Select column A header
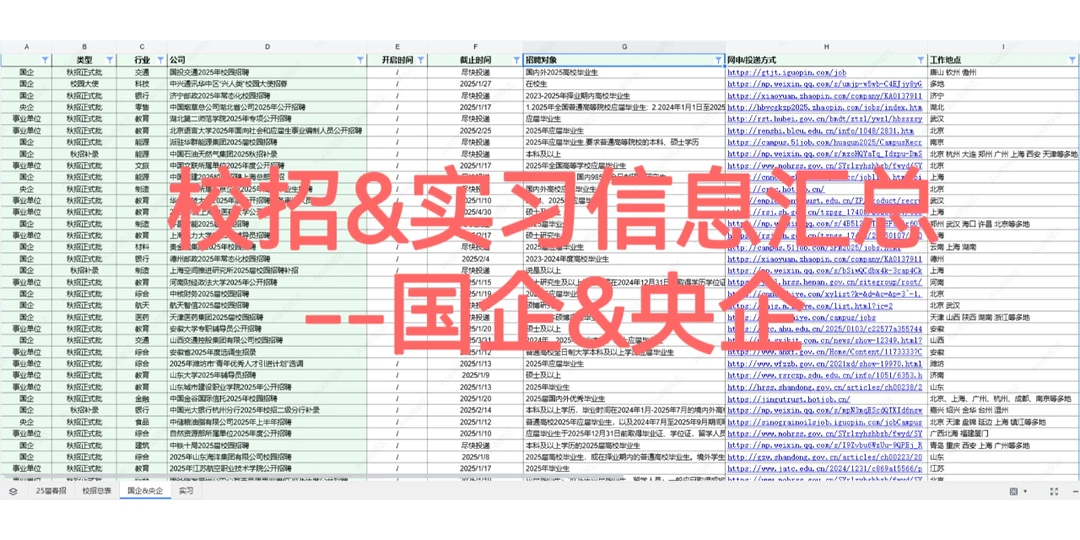This screenshot has height=540, width=1080. coord(26,46)
